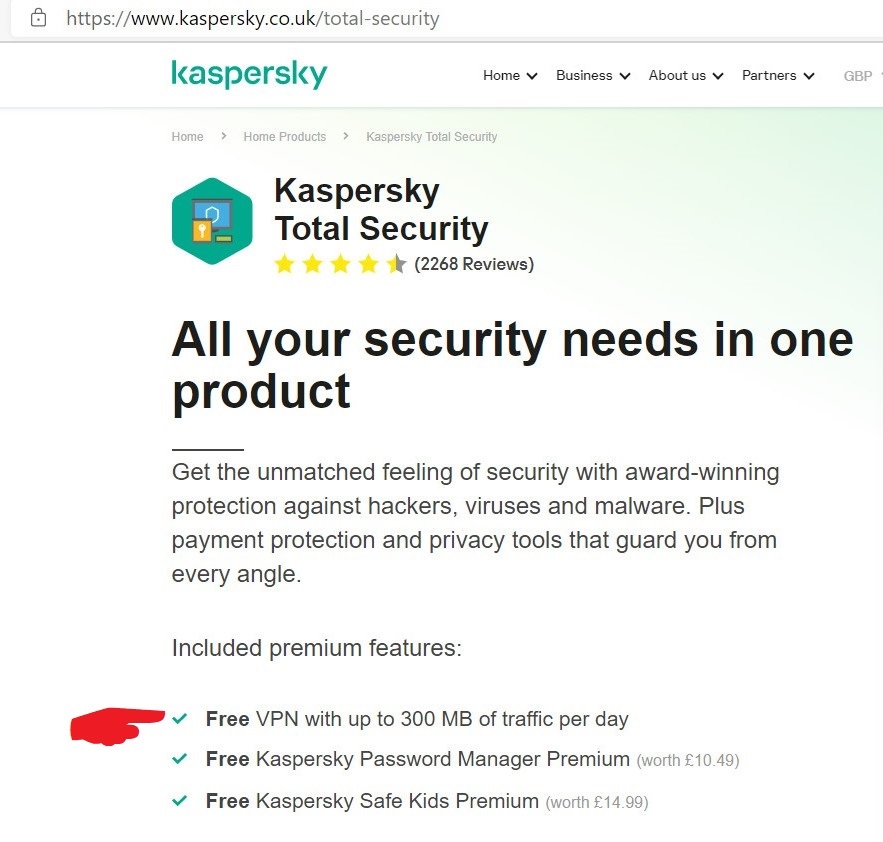The image size is (883, 842).
Task: Expand the Business navigation menu
Action: [593, 76]
